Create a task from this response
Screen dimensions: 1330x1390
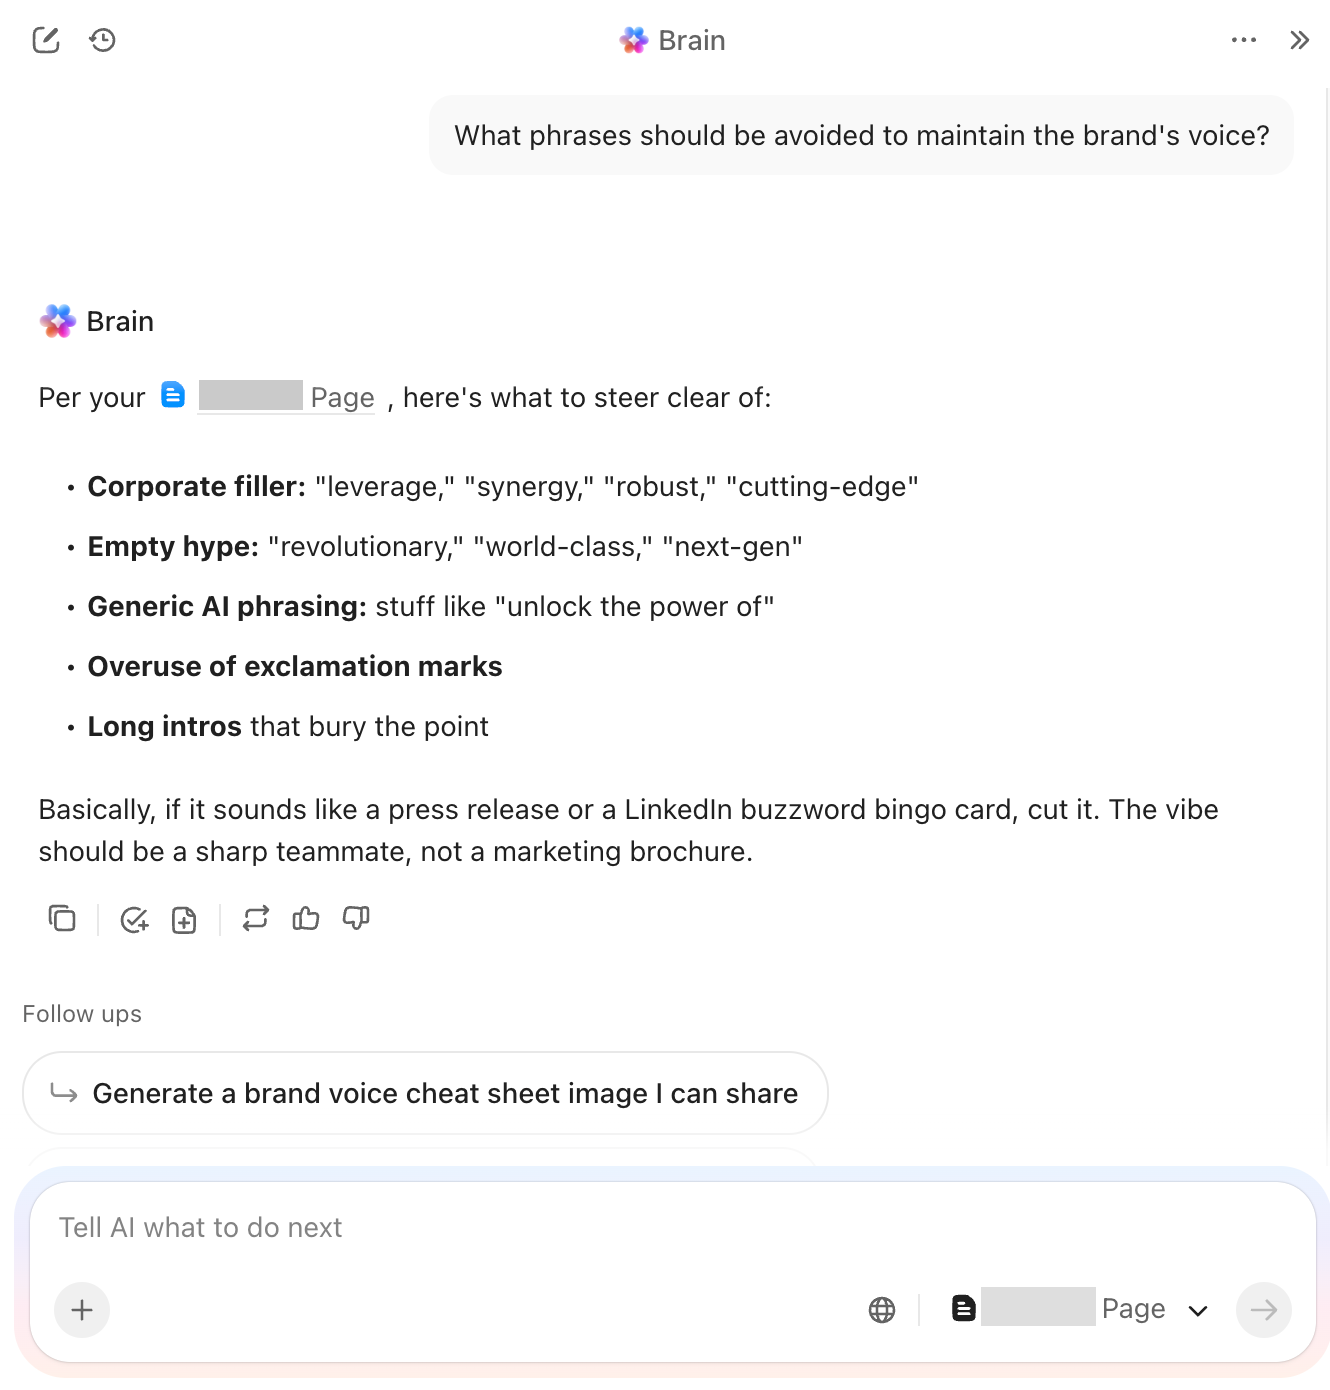click(134, 919)
